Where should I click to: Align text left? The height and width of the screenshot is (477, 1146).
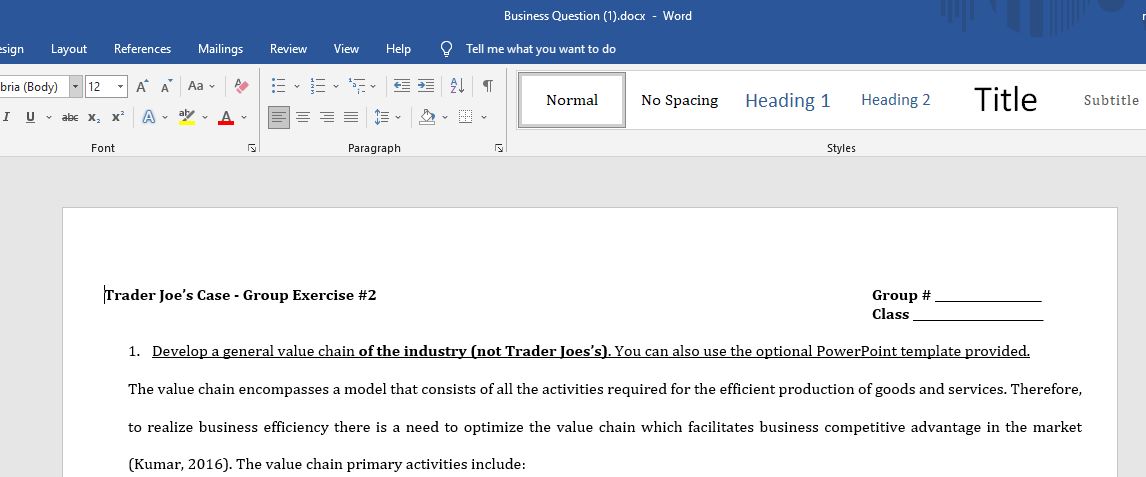tap(278, 117)
